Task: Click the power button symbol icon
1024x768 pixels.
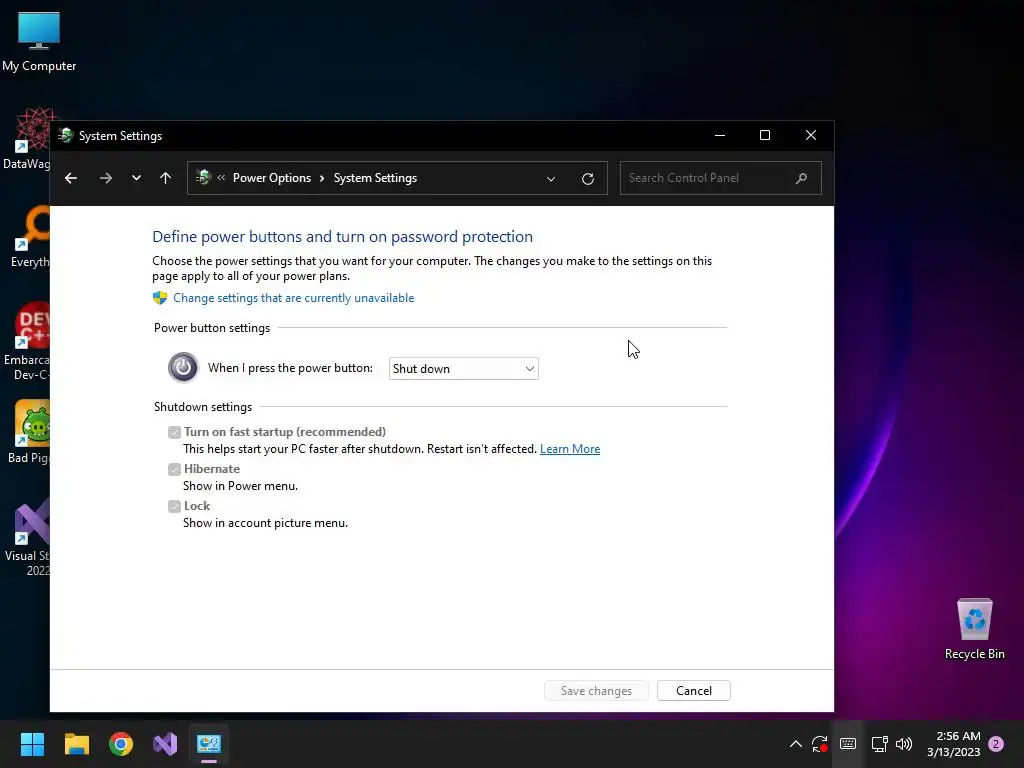Action: click(x=183, y=367)
